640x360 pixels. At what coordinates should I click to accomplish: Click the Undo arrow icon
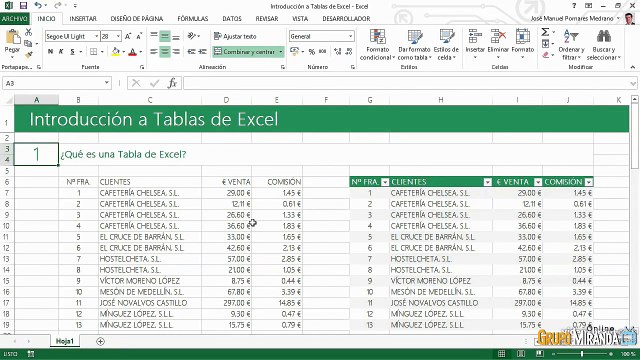(x=38, y=5)
